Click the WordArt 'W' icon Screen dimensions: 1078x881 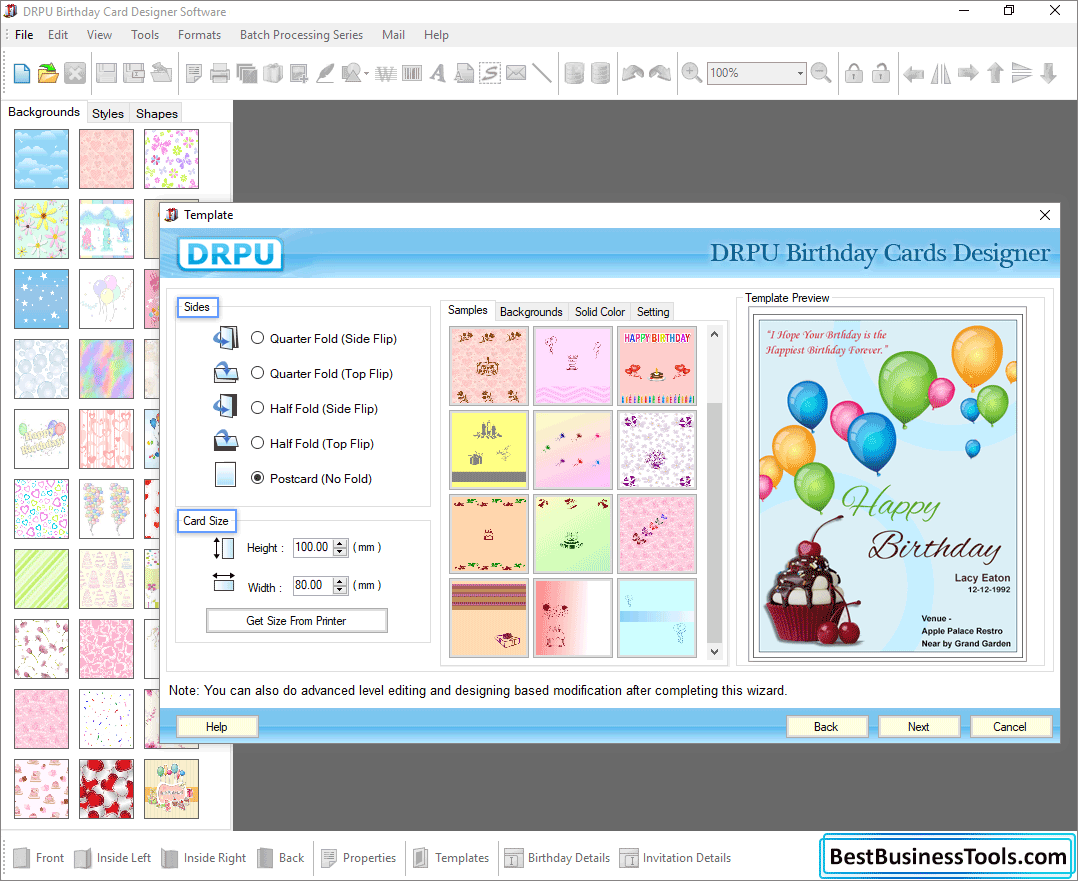pos(386,73)
